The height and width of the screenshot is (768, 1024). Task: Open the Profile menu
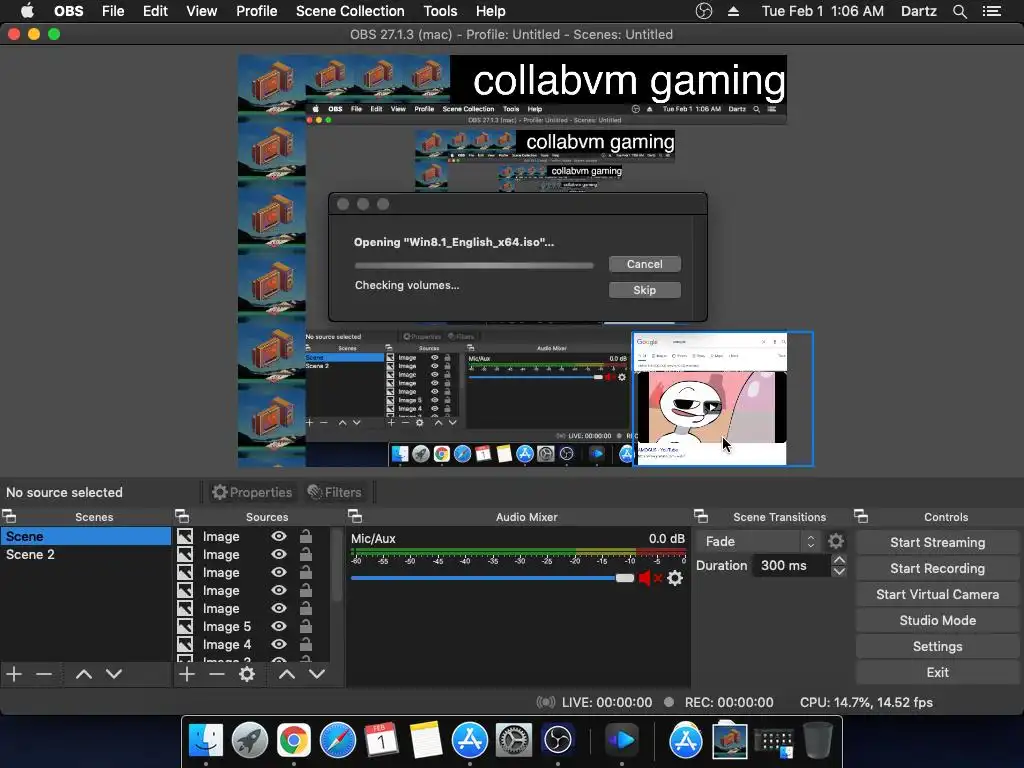pyautogui.click(x=257, y=11)
